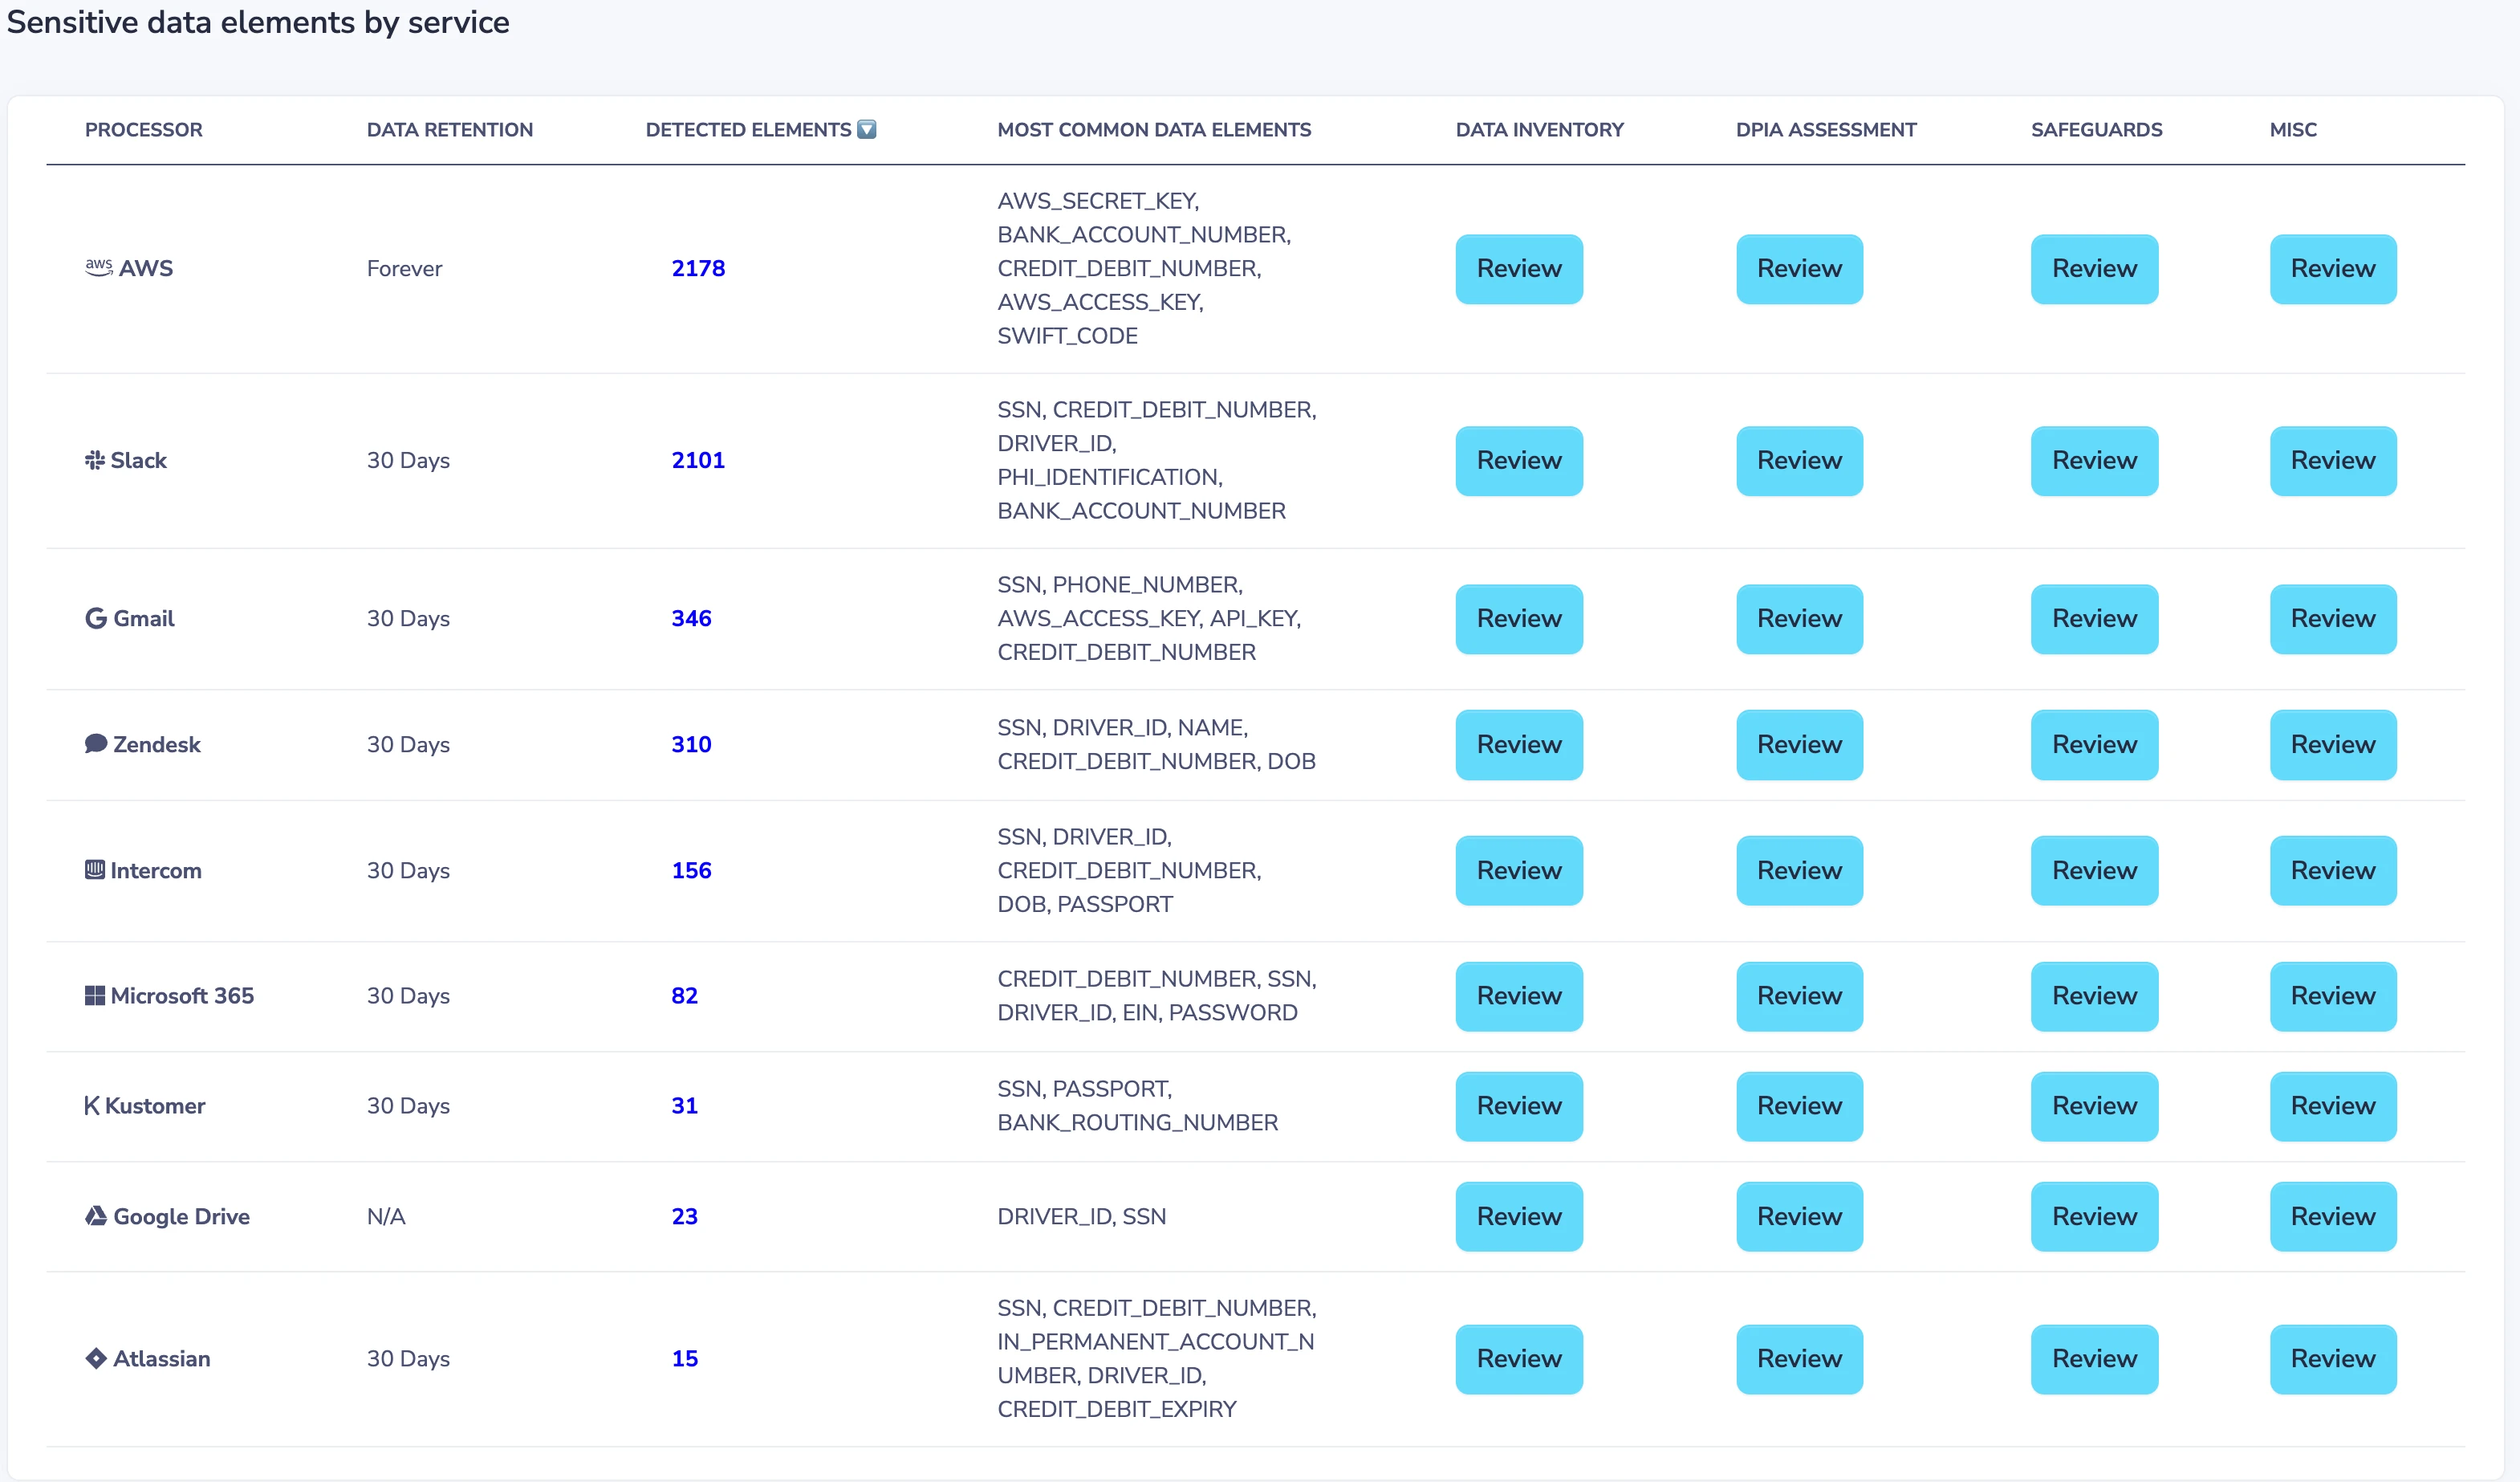Open Atlassian detected count 15
This screenshot has height=1482, width=2520.
684,1358
